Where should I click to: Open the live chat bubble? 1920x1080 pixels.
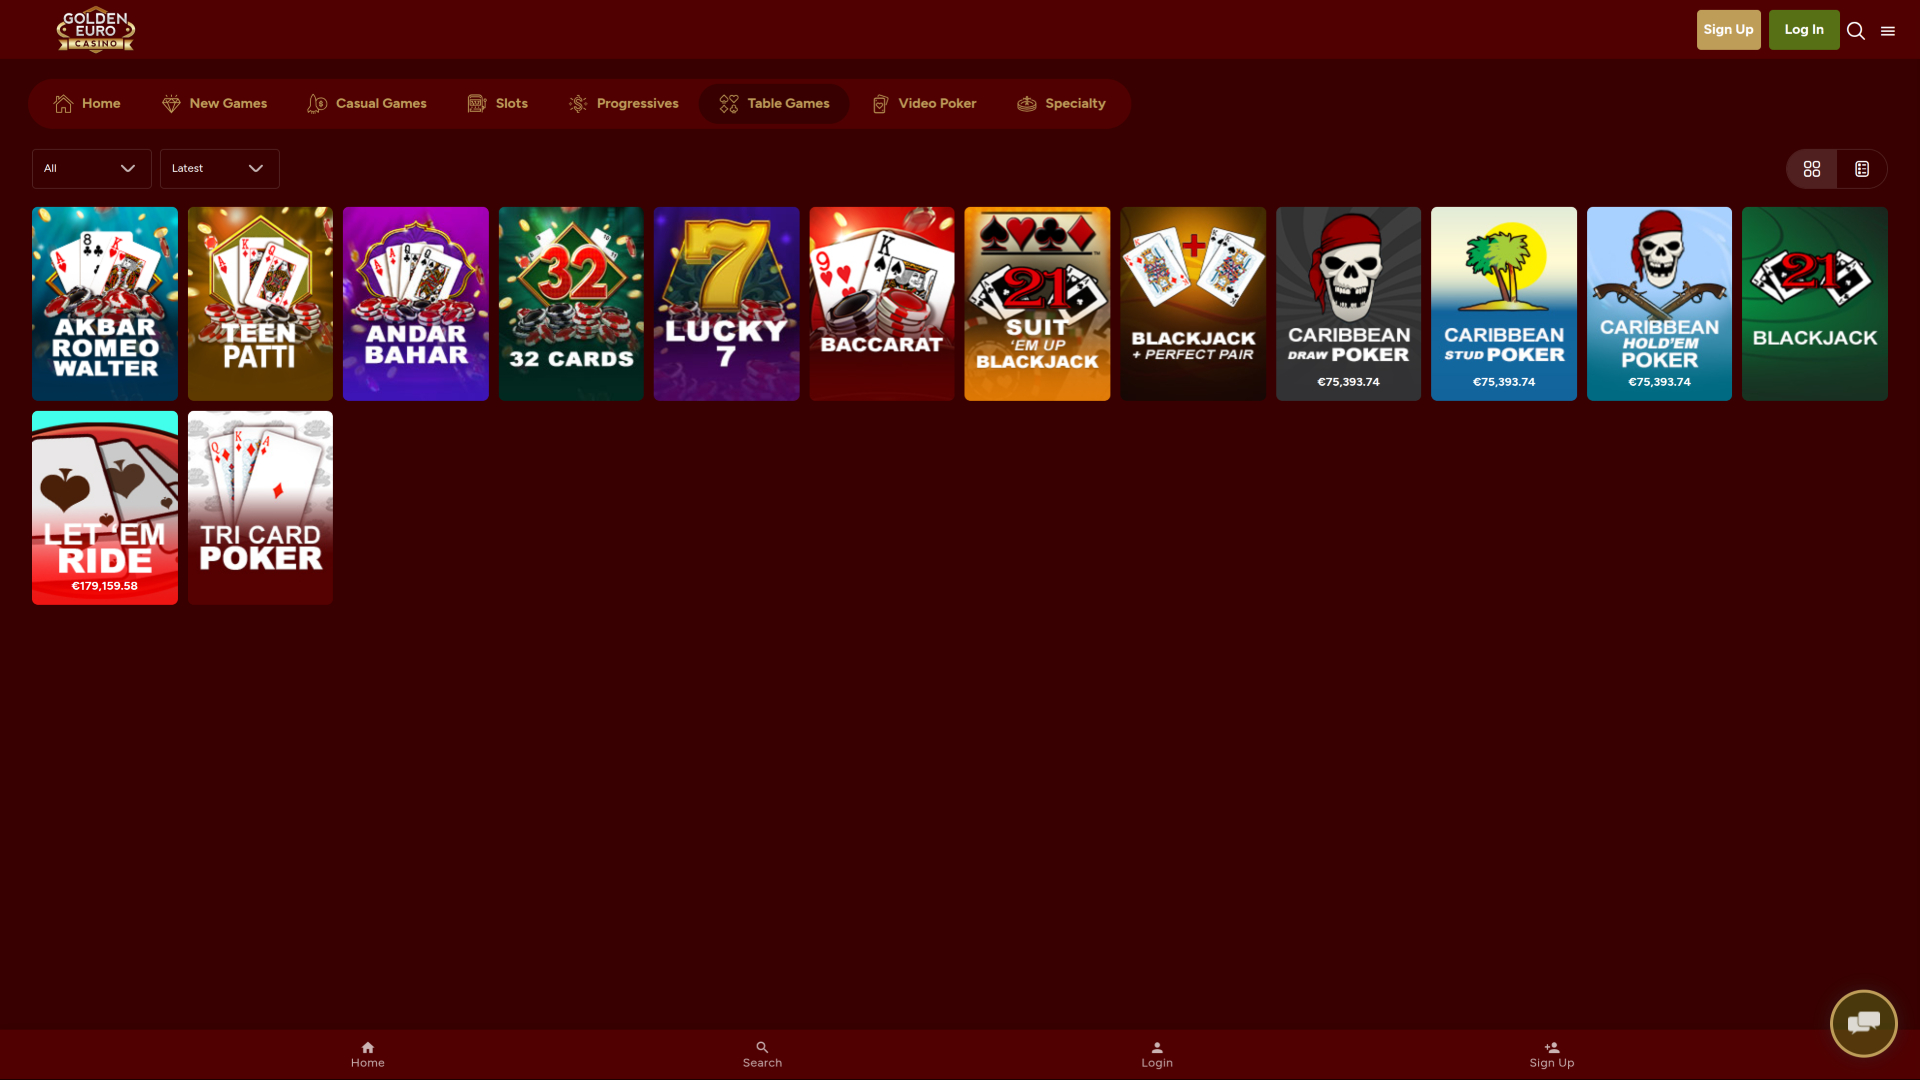click(1863, 1023)
